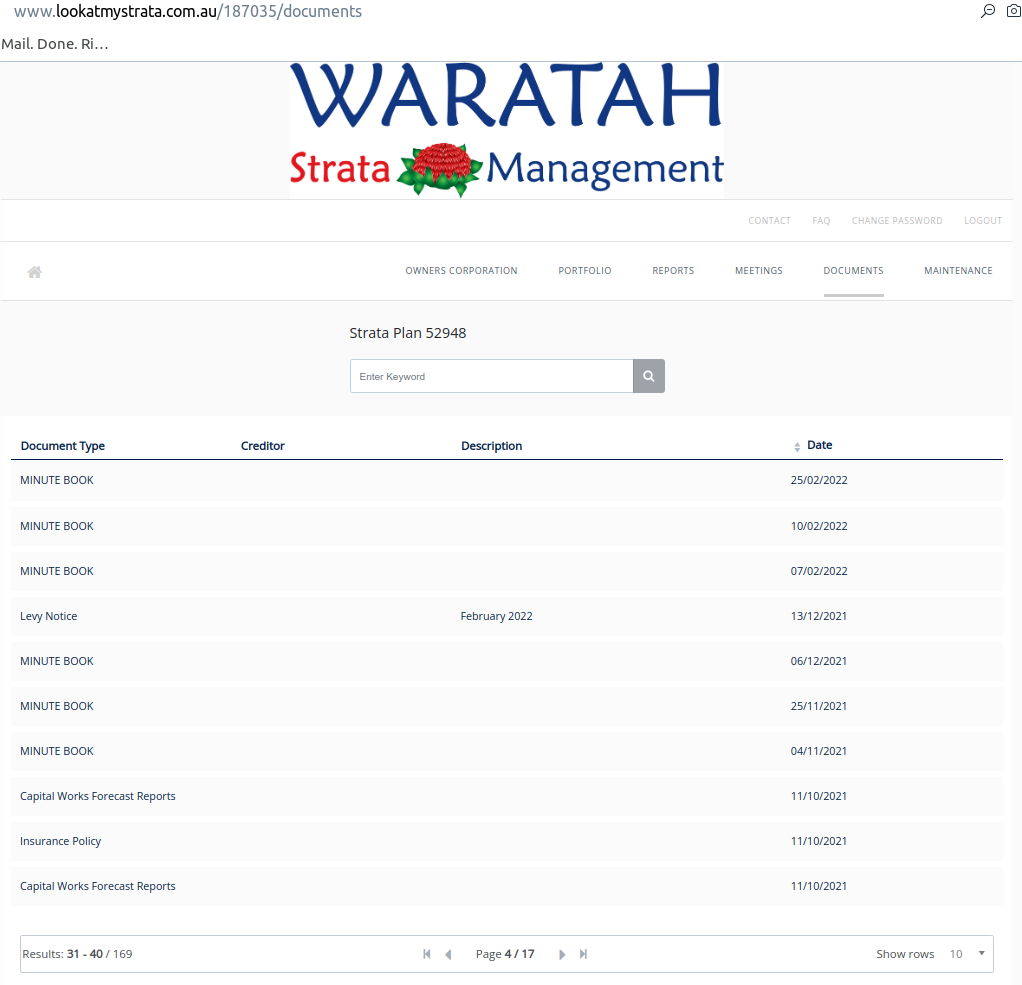Select the Documents tab
The image size is (1022, 985).
click(x=853, y=271)
